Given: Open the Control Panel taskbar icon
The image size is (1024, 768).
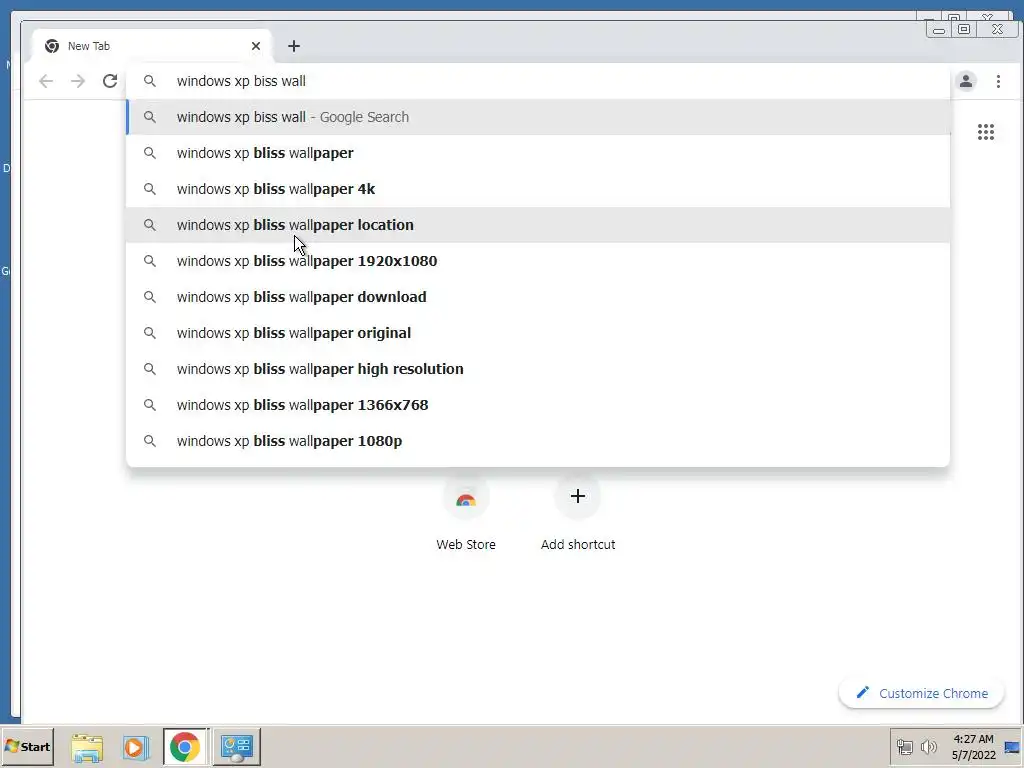Looking at the screenshot, I should [236, 747].
